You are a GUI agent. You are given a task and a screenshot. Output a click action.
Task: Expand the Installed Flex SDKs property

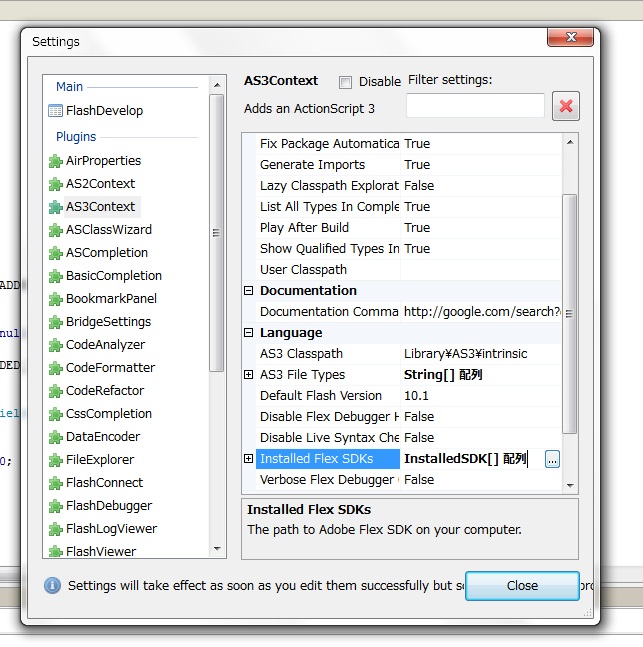(x=249, y=459)
